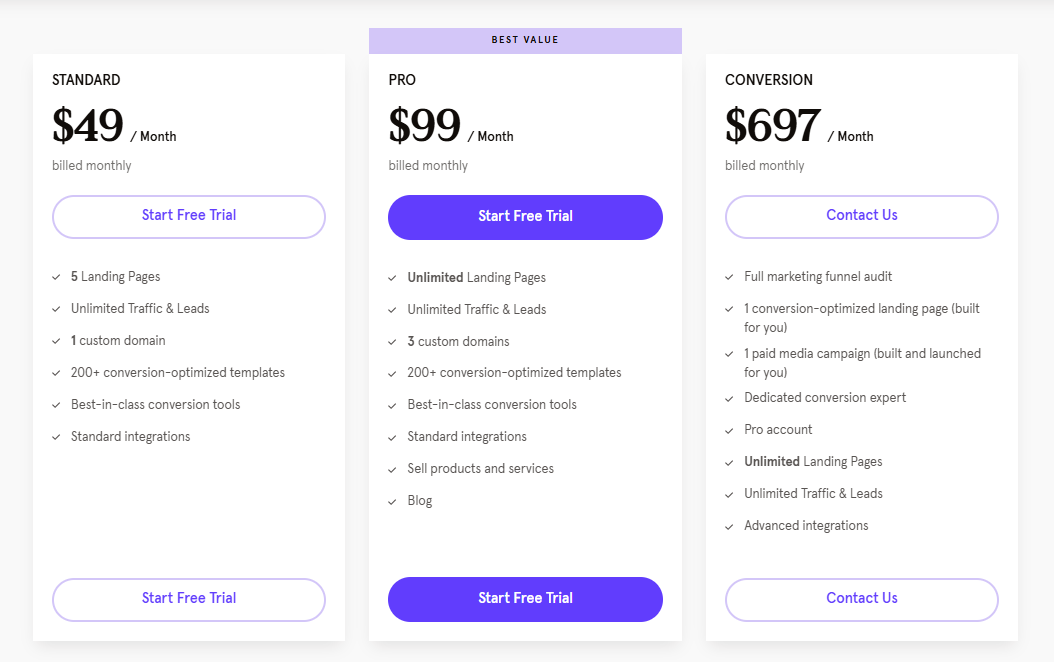Click the checkmark next to "3 custom domains"
The width and height of the screenshot is (1054, 662).
(393, 342)
